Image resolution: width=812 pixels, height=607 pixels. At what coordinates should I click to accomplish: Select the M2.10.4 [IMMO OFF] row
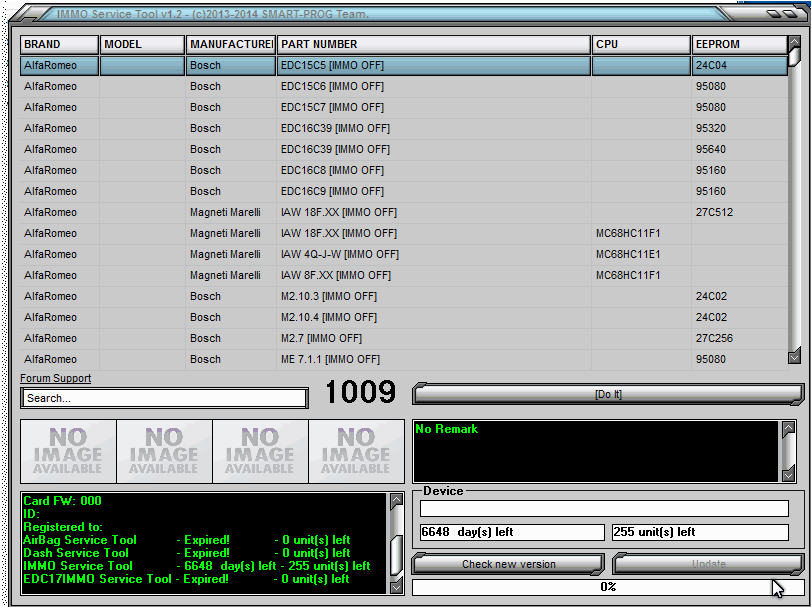(x=404, y=317)
